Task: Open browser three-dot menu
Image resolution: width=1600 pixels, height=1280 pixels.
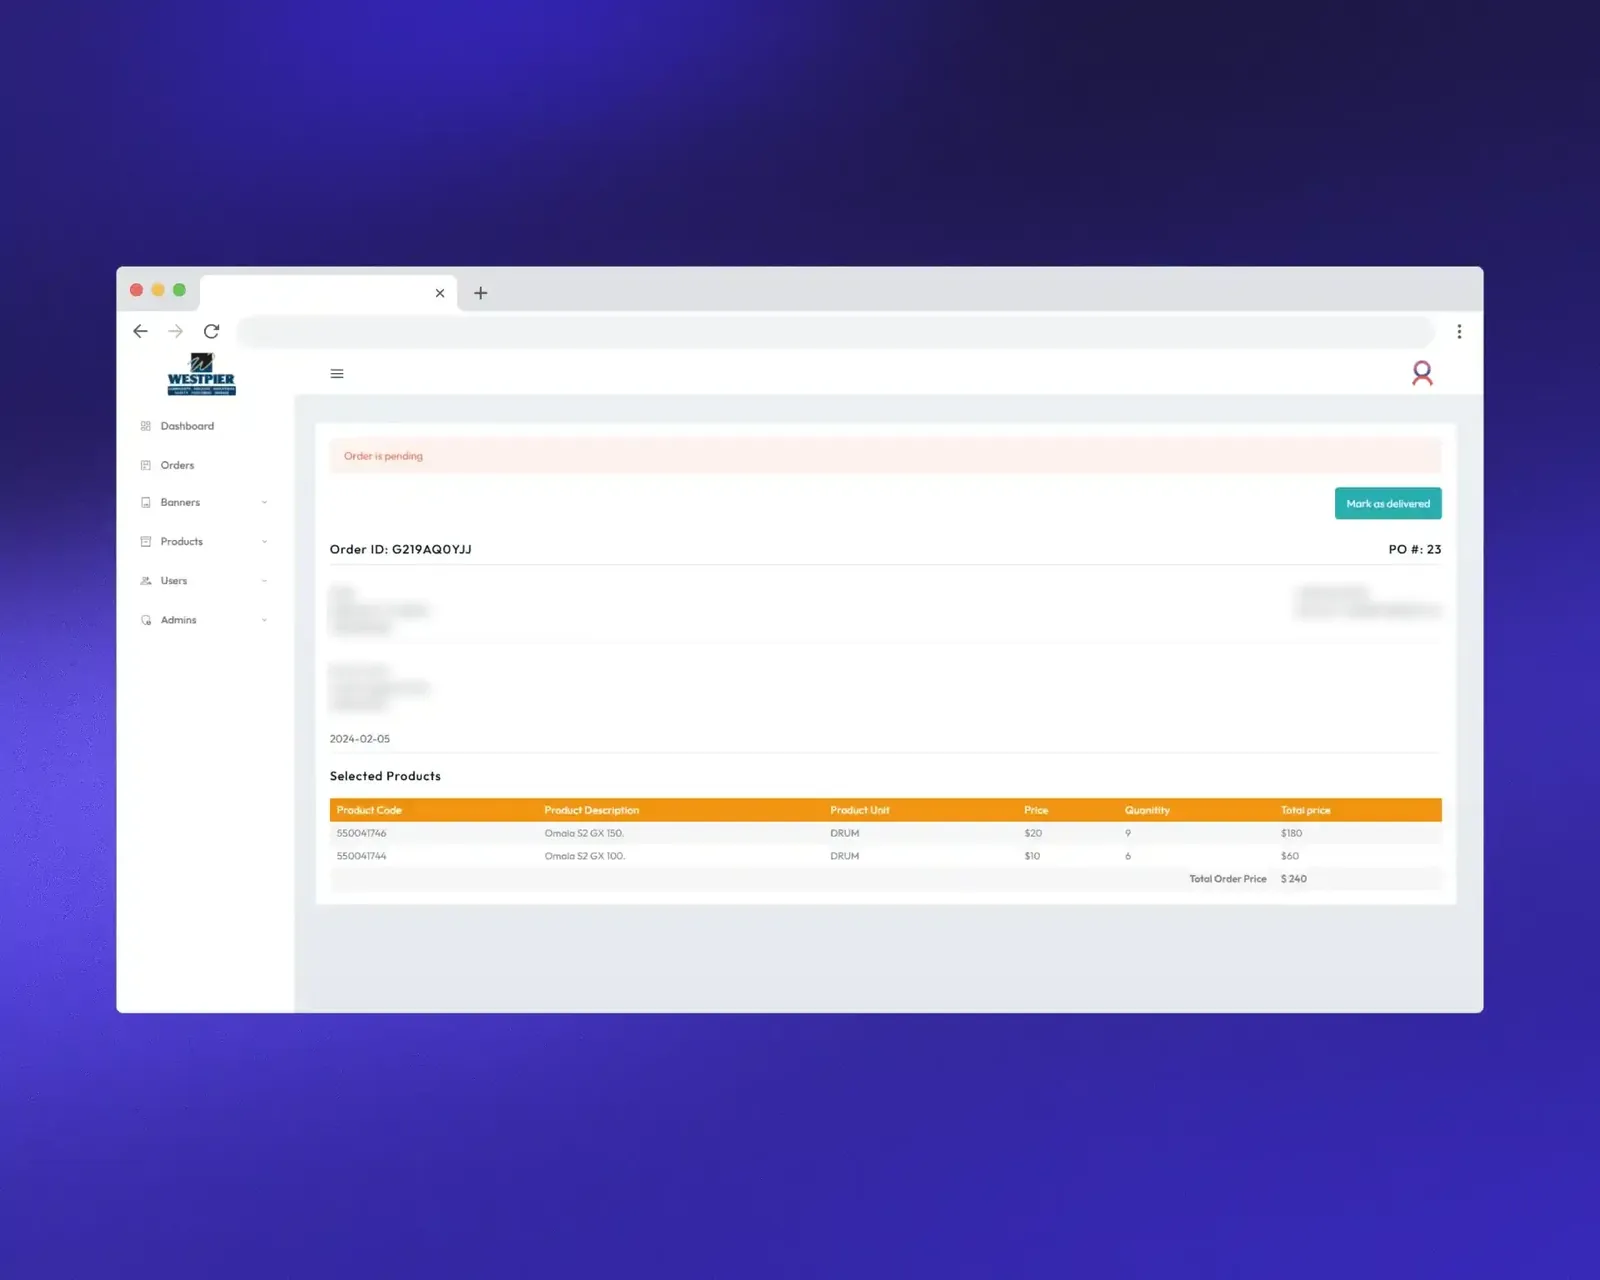Action: [x=1459, y=332]
